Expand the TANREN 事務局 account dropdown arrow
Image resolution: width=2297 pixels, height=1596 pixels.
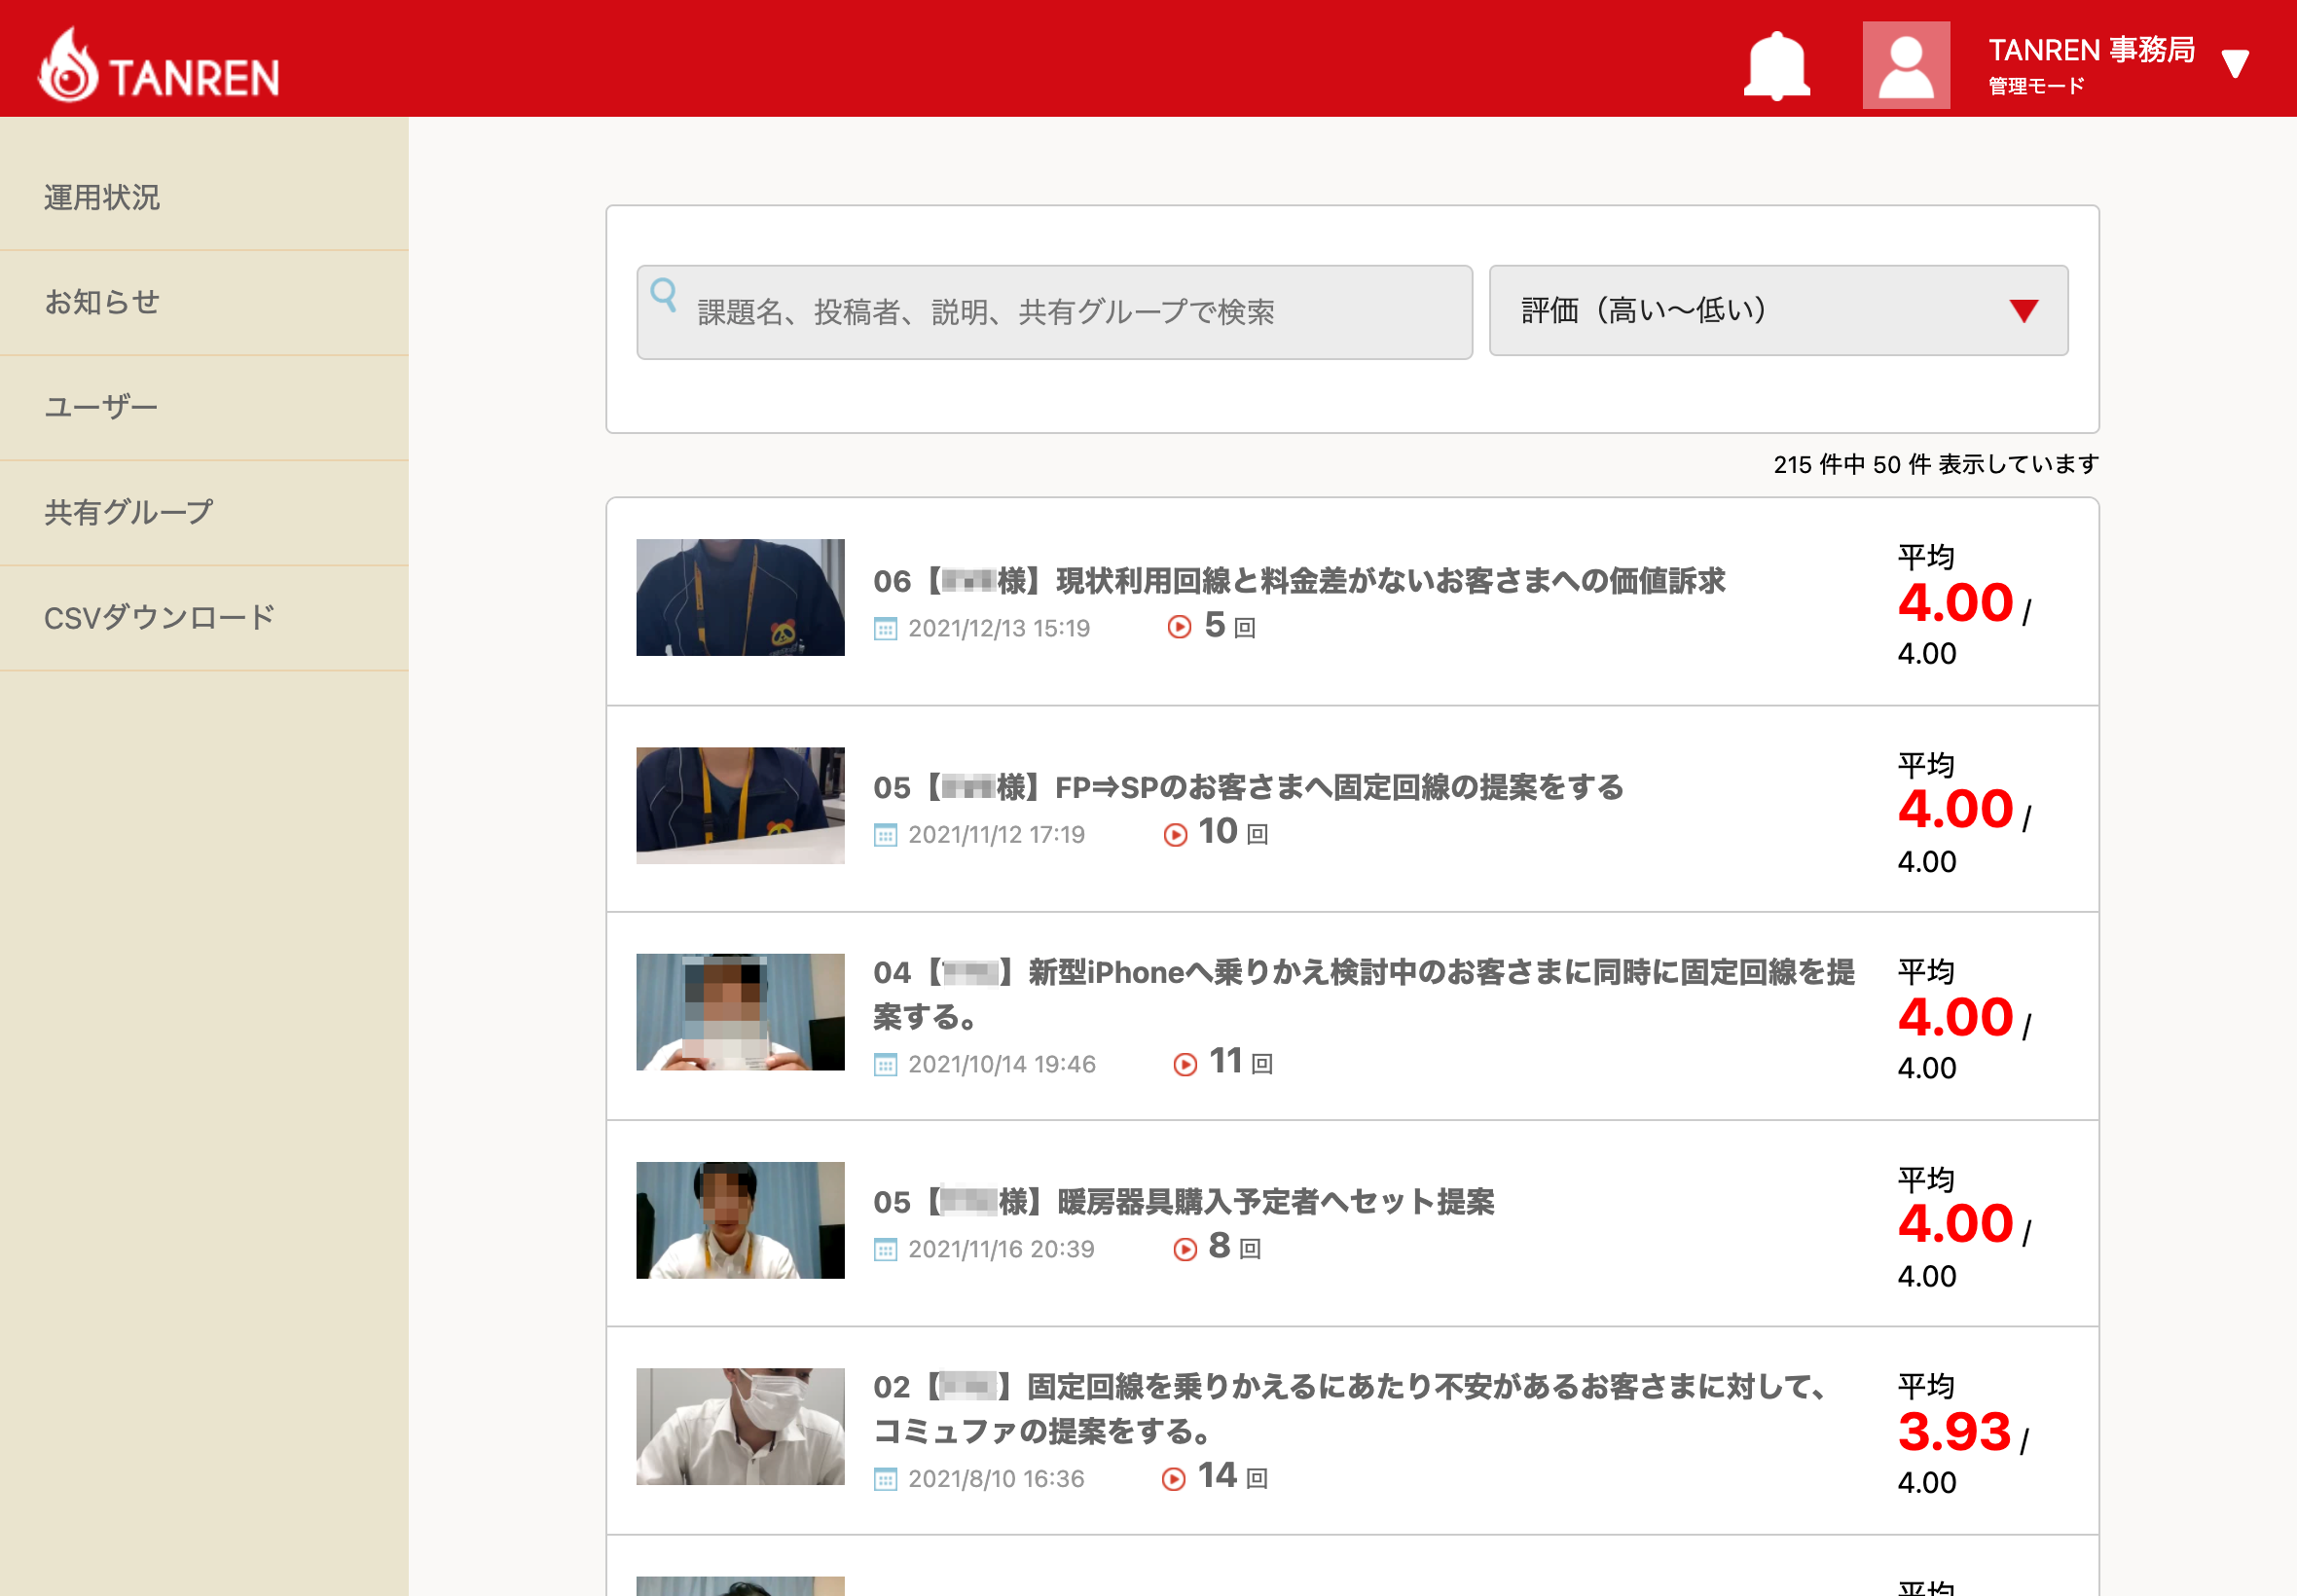[2235, 64]
